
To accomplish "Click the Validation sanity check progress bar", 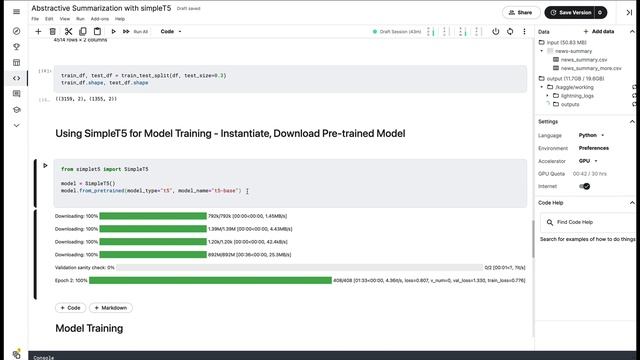I will (299, 267).
